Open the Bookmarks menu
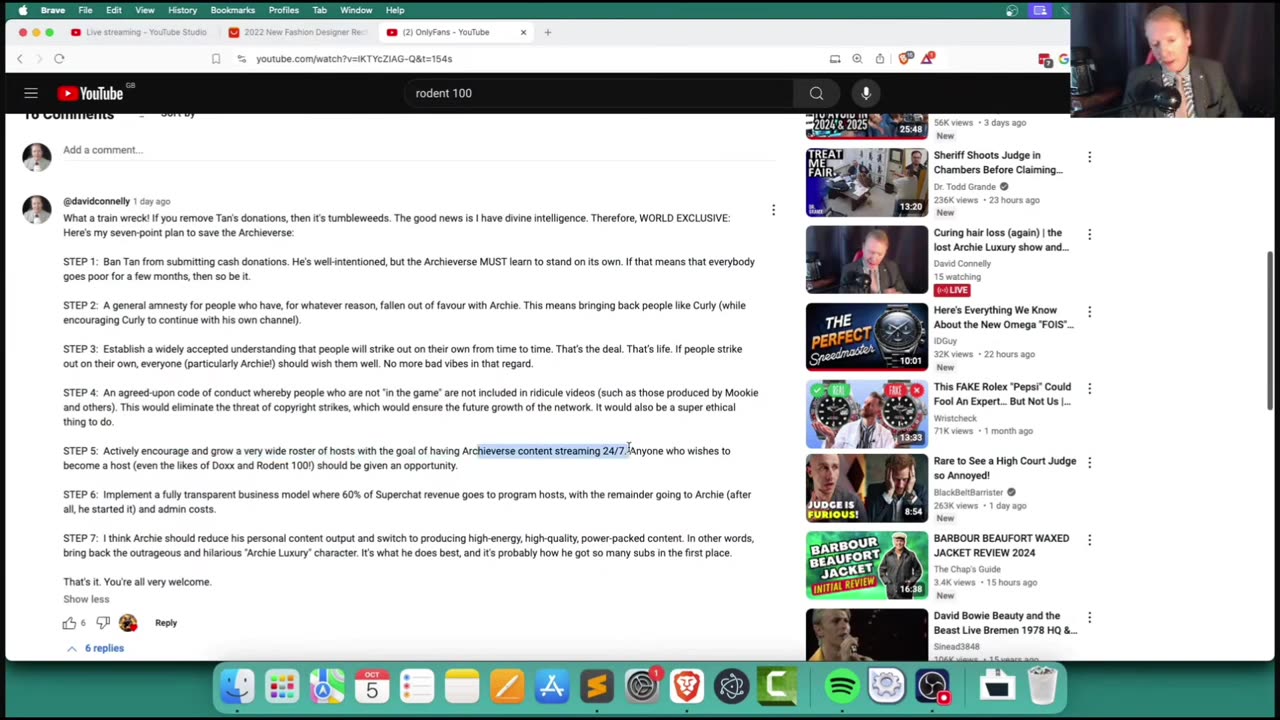This screenshot has width=1280, height=720. point(233,10)
